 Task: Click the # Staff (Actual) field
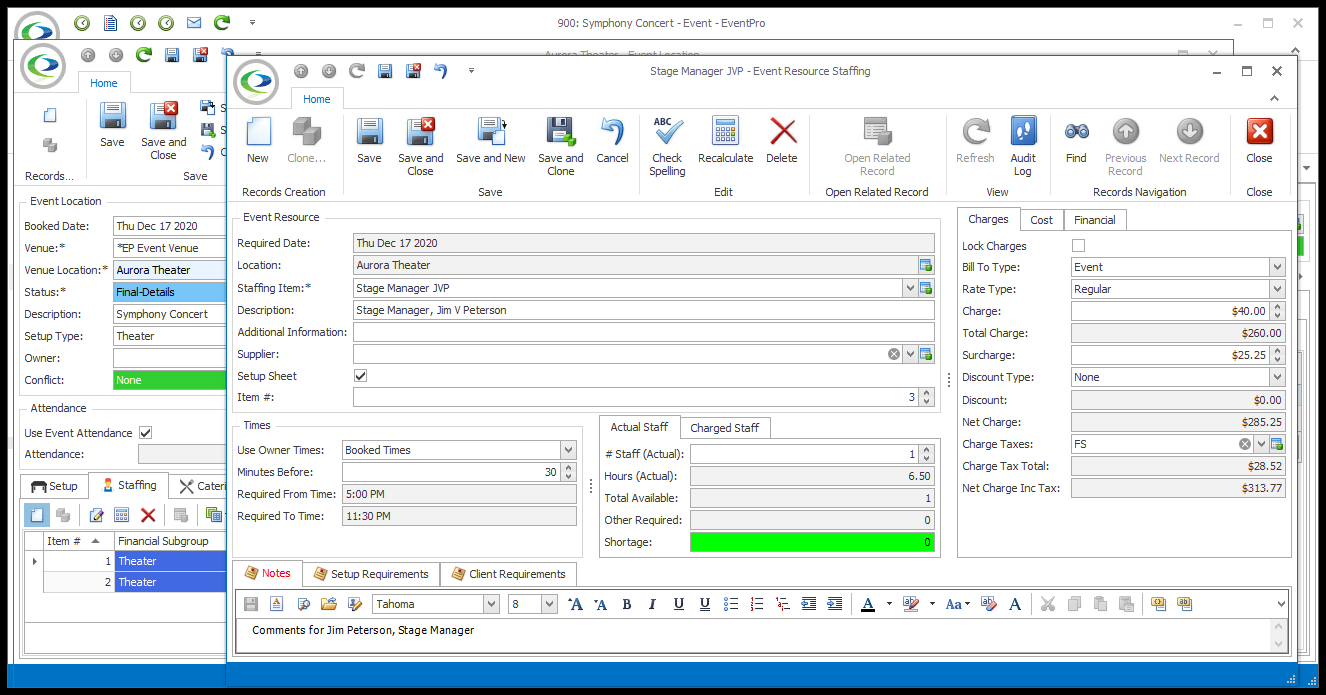coord(812,454)
